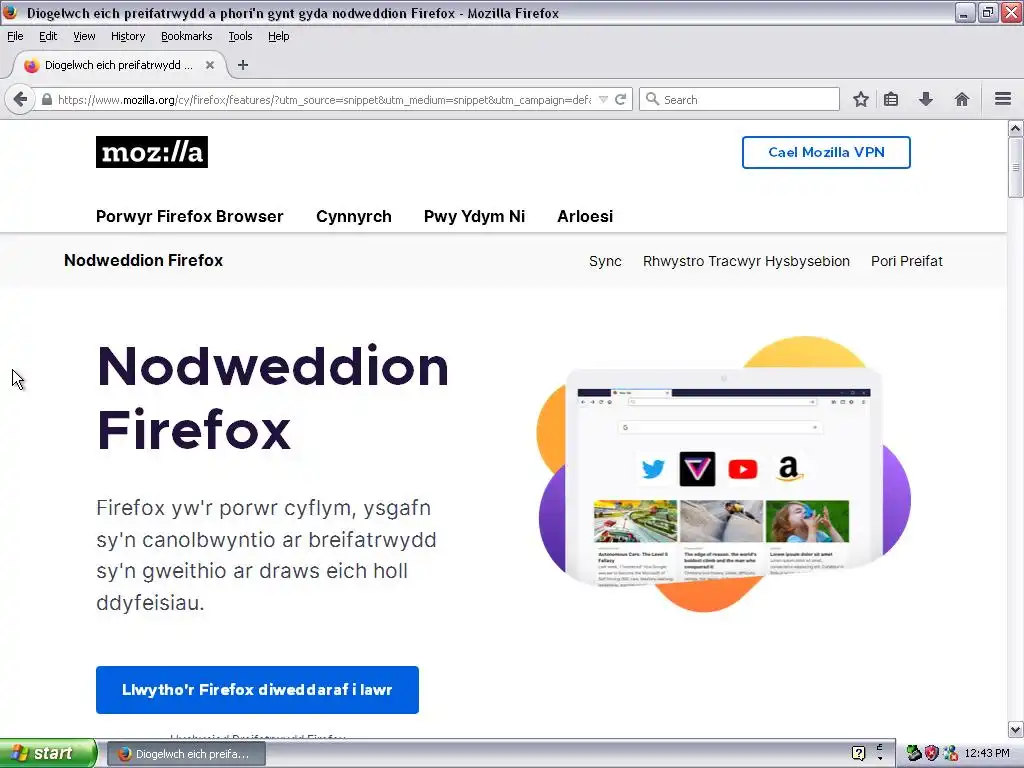Close the Diogelwch eich preifatrwydd tab
1024x768 pixels.
pyautogui.click(x=210, y=65)
